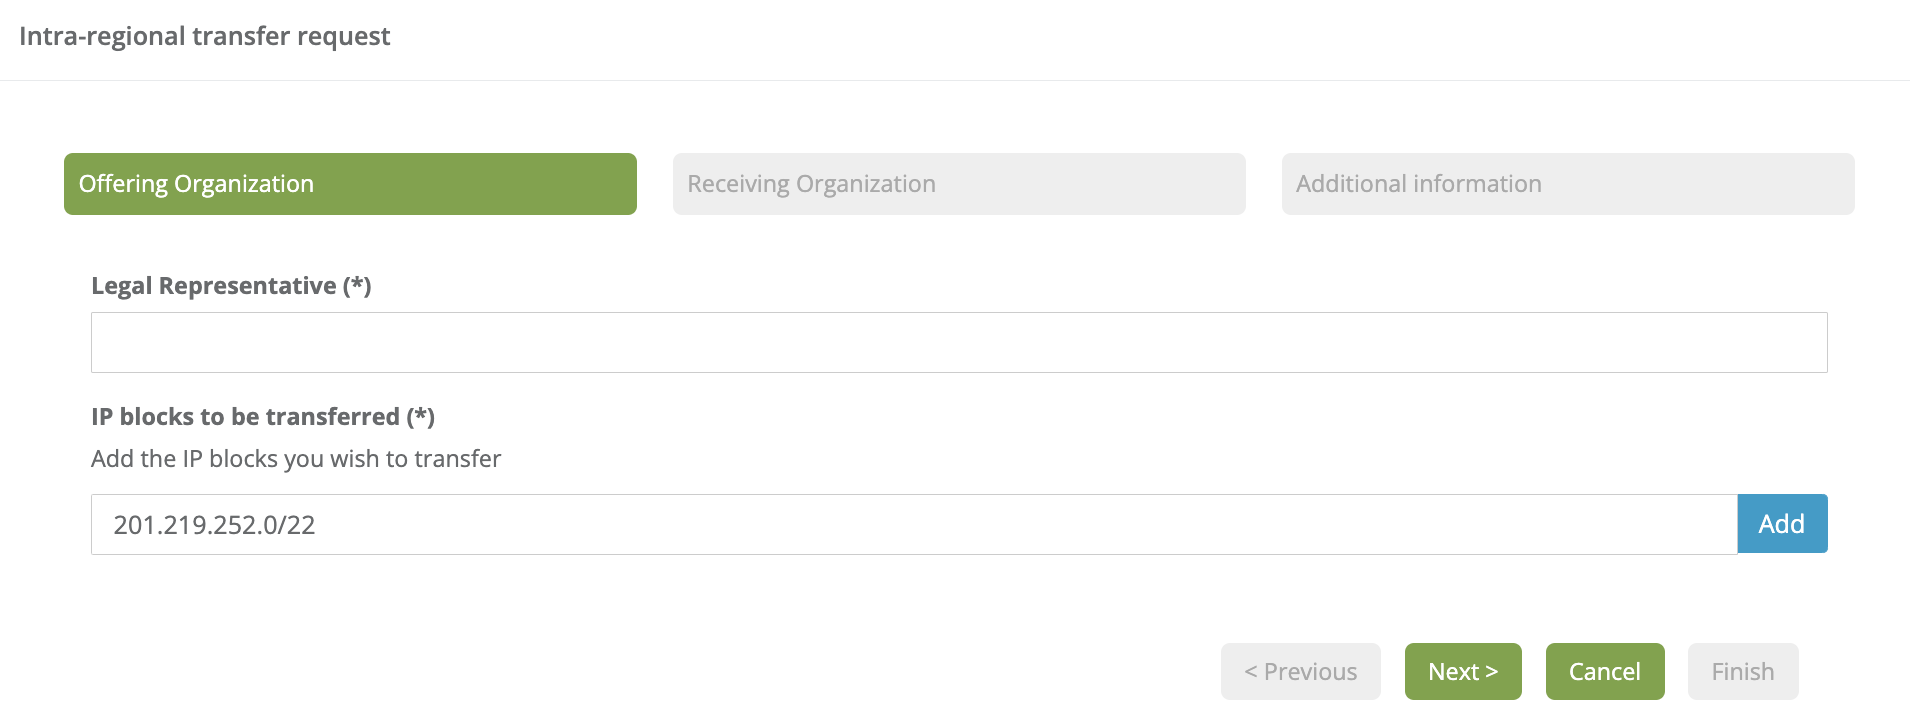
Task: Proceed using the green Next > button
Action: [x=1462, y=672]
